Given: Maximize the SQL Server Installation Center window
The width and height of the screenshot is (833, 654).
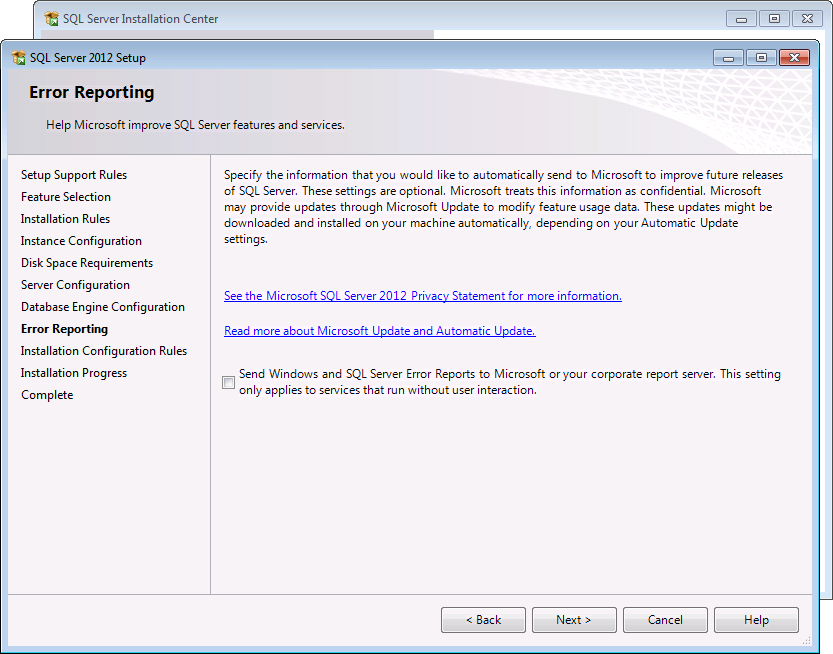Looking at the screenshot, I should (775, 19).
